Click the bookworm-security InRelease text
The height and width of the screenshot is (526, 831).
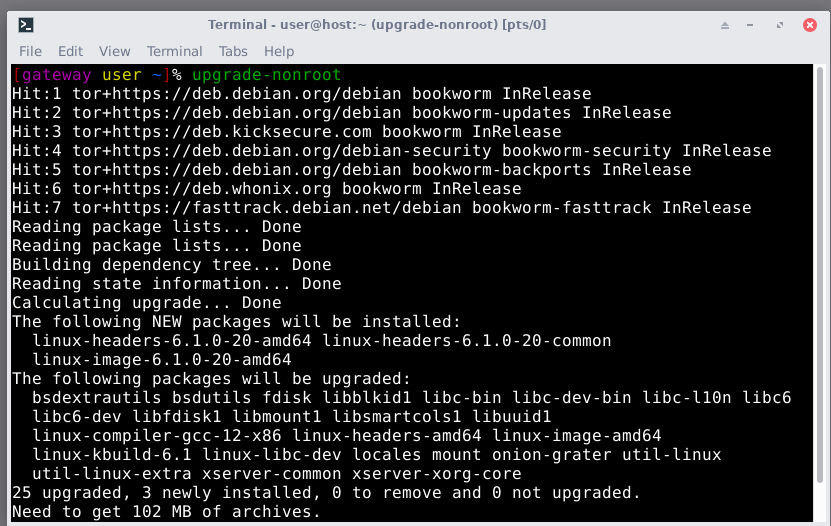[636, 150]
